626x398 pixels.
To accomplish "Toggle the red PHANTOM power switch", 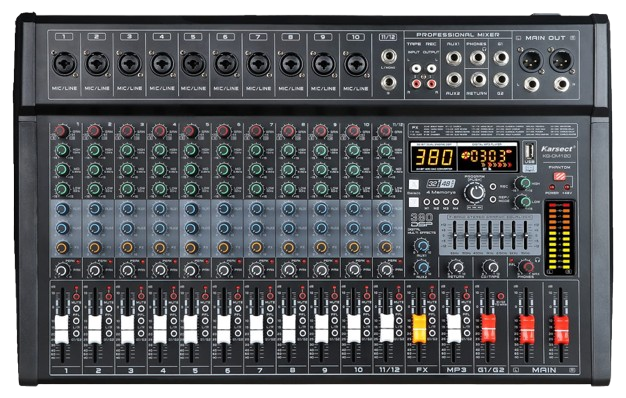I will coord(560,177).
